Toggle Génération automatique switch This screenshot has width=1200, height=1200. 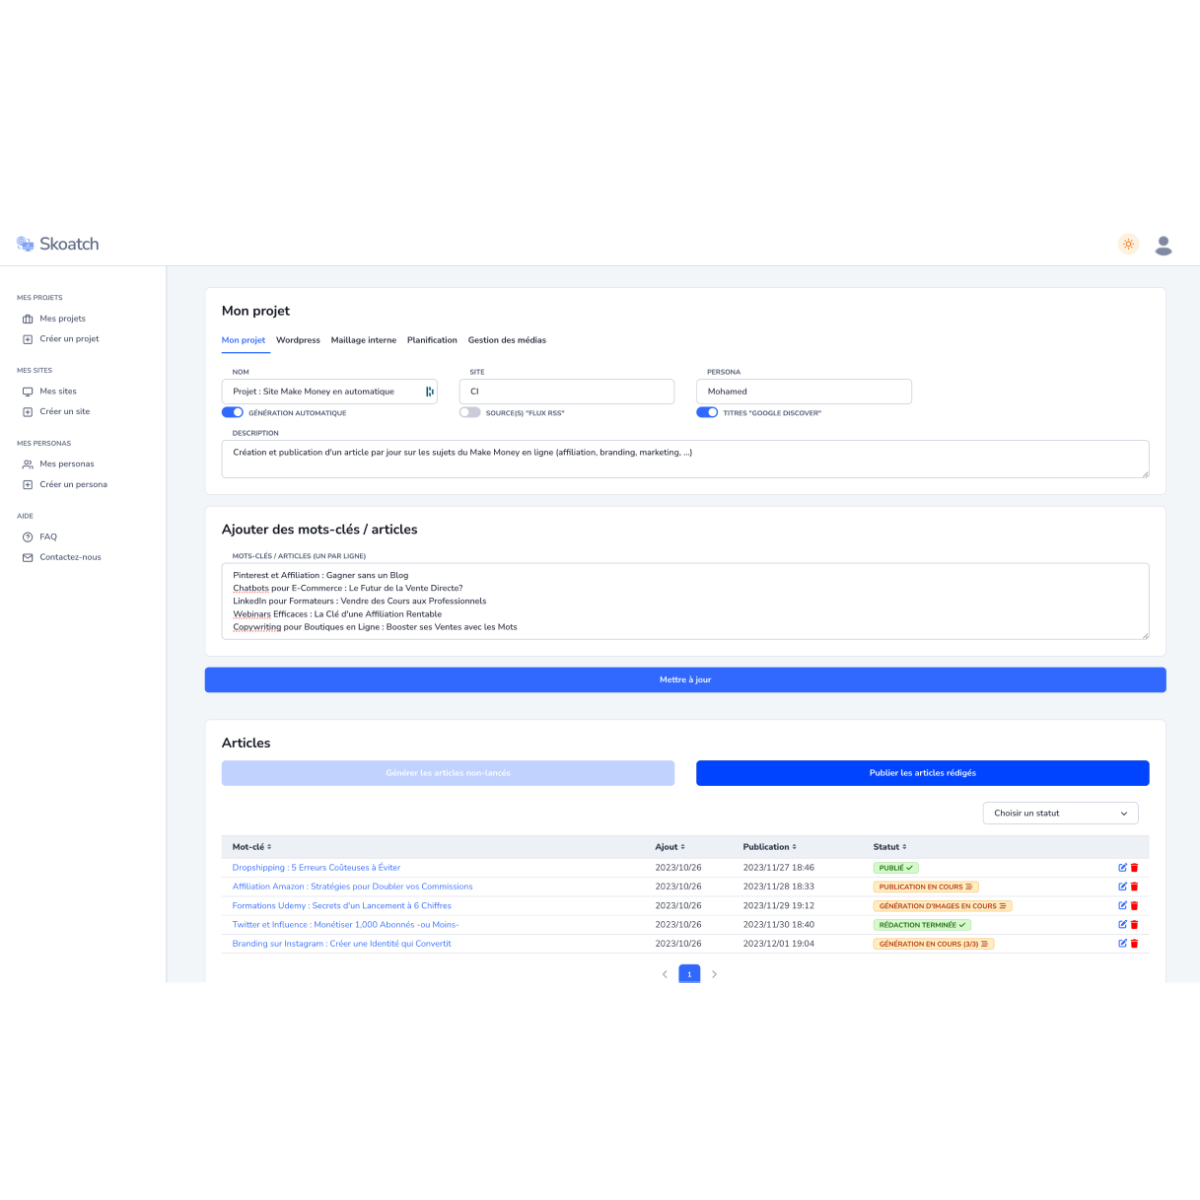[232, 412]
